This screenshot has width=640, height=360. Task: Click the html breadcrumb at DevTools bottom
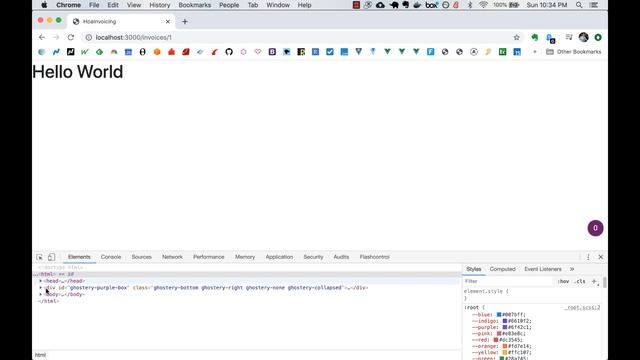(x=40, y=355)
